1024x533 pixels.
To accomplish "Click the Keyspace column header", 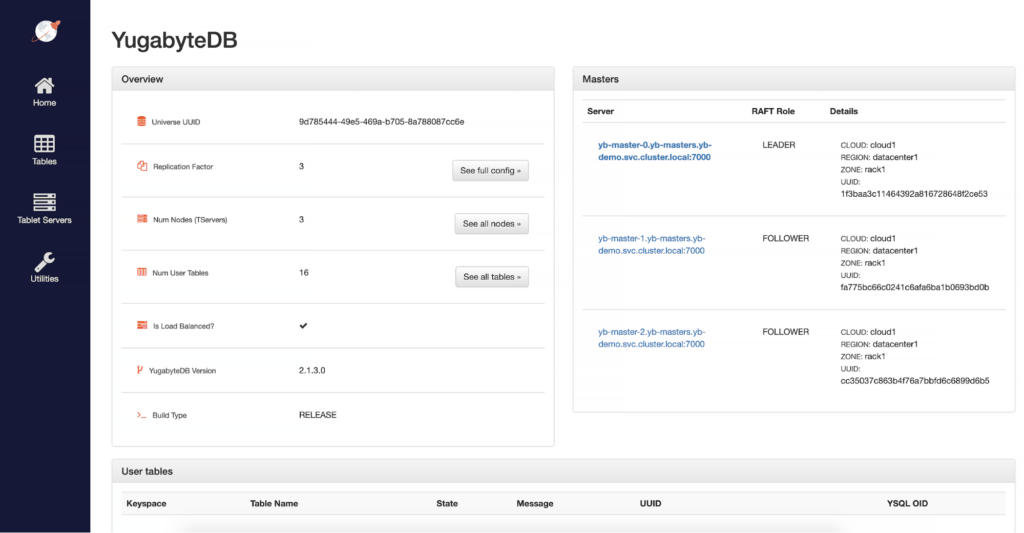I will coord(145,503).
